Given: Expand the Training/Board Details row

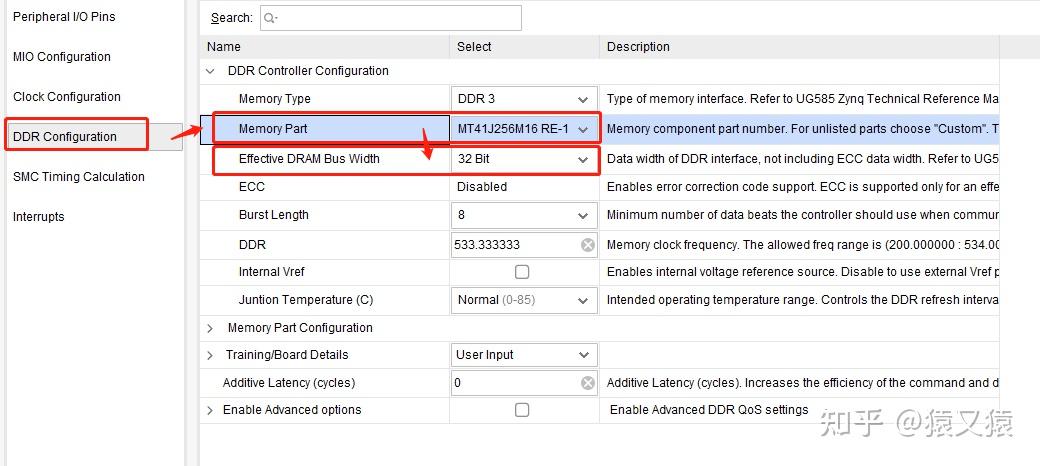Looking at the screenshot, I should (x=210, y=355).
